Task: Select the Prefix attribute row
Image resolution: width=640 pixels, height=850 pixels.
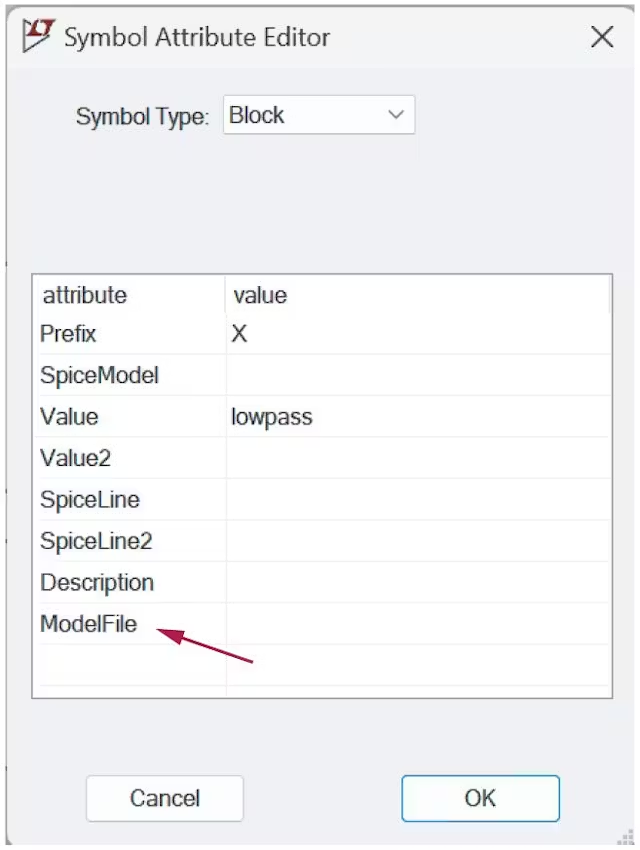Action: tap(68, 334)
